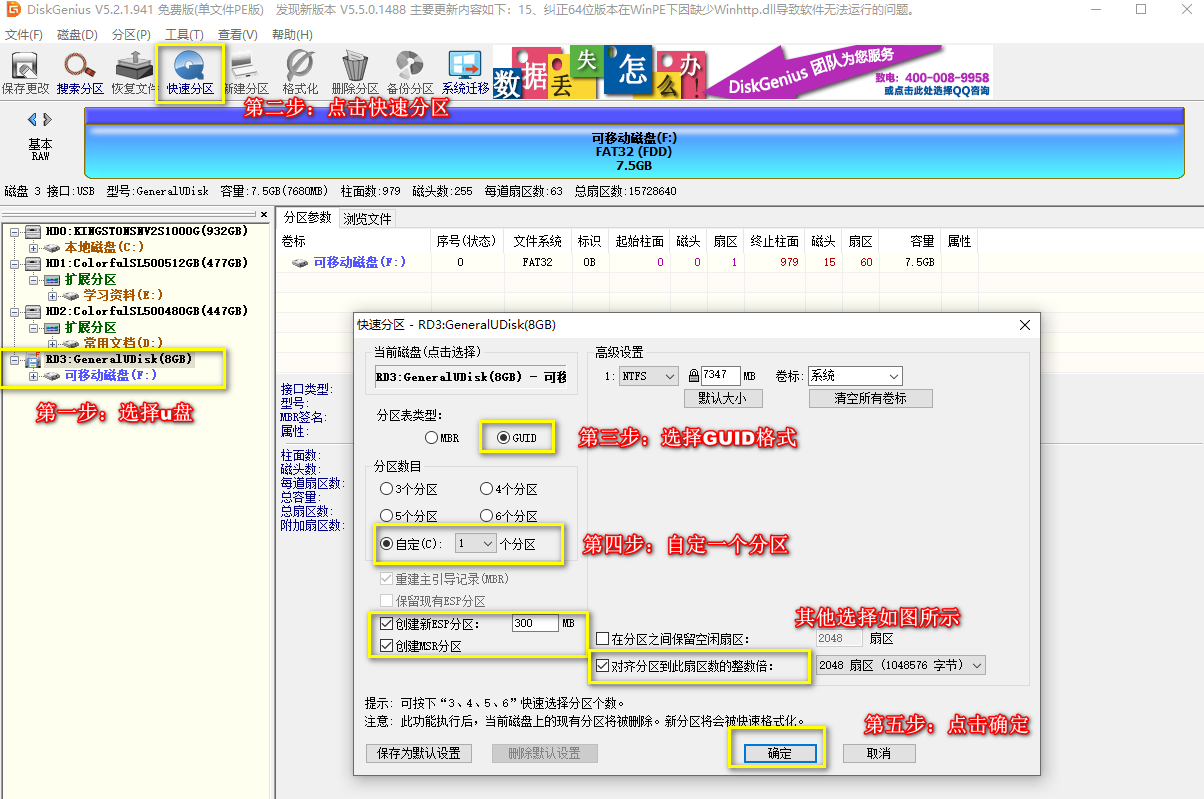This screenshot has height=799, width=1204.
Task: Collapse the HD0 KINGSTON disk node
Action: (x=14, y=231)
